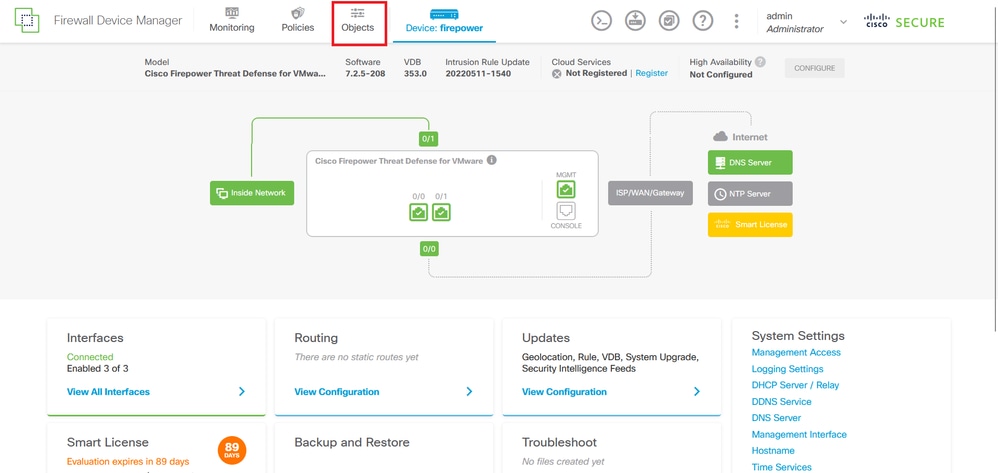Click the DNS Server green button
This screenshot has width=998, height=473.
point(750,162)
